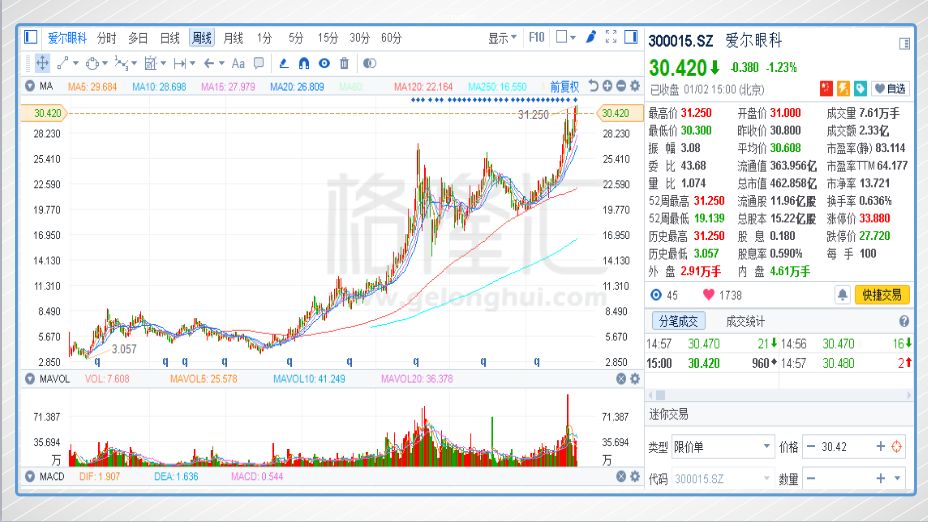Expand trend line tool options arrow
Image resolution: width=928 pixels, height=522 pixels.
click(76, 63)
